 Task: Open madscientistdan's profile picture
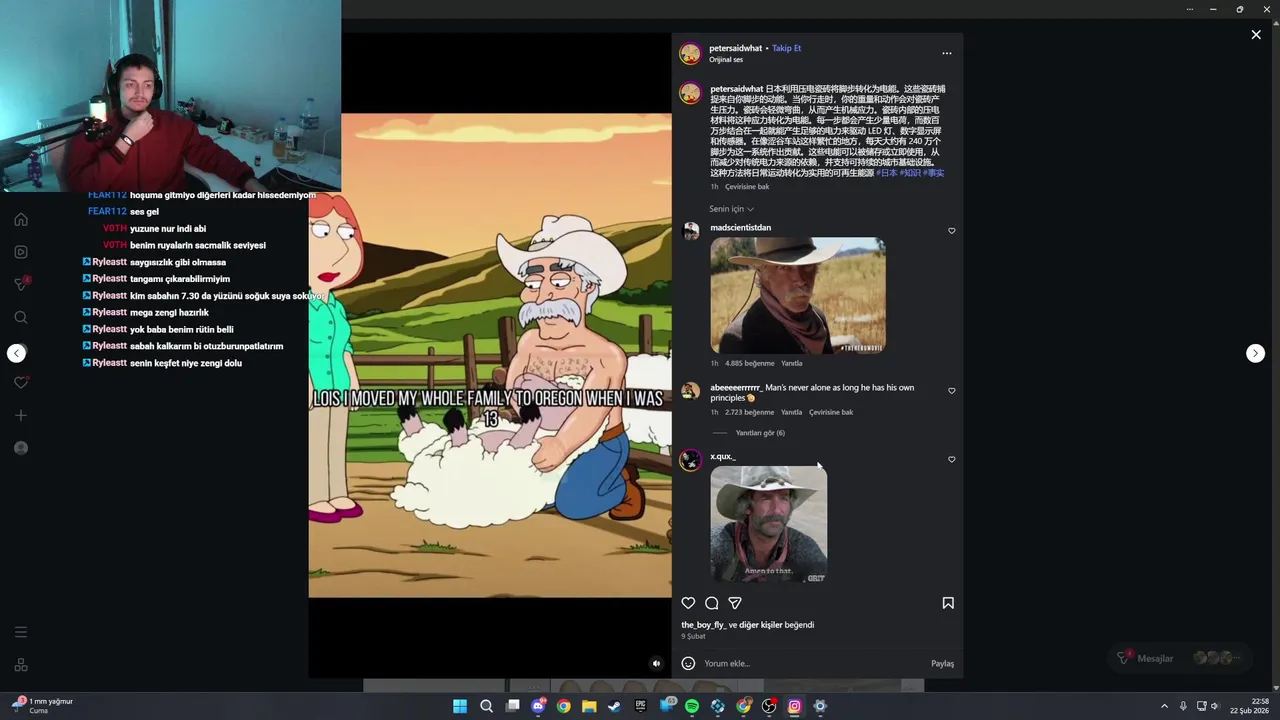pyautogui.click(x=690, y=231)
